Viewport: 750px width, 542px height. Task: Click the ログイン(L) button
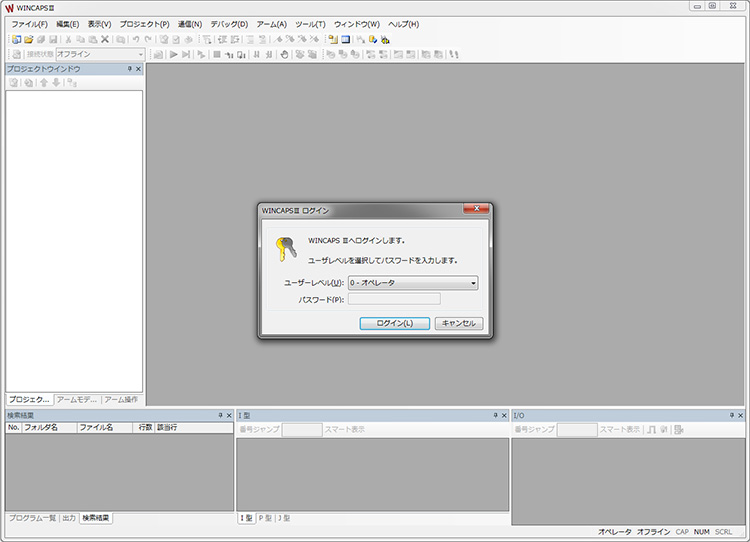395,323
